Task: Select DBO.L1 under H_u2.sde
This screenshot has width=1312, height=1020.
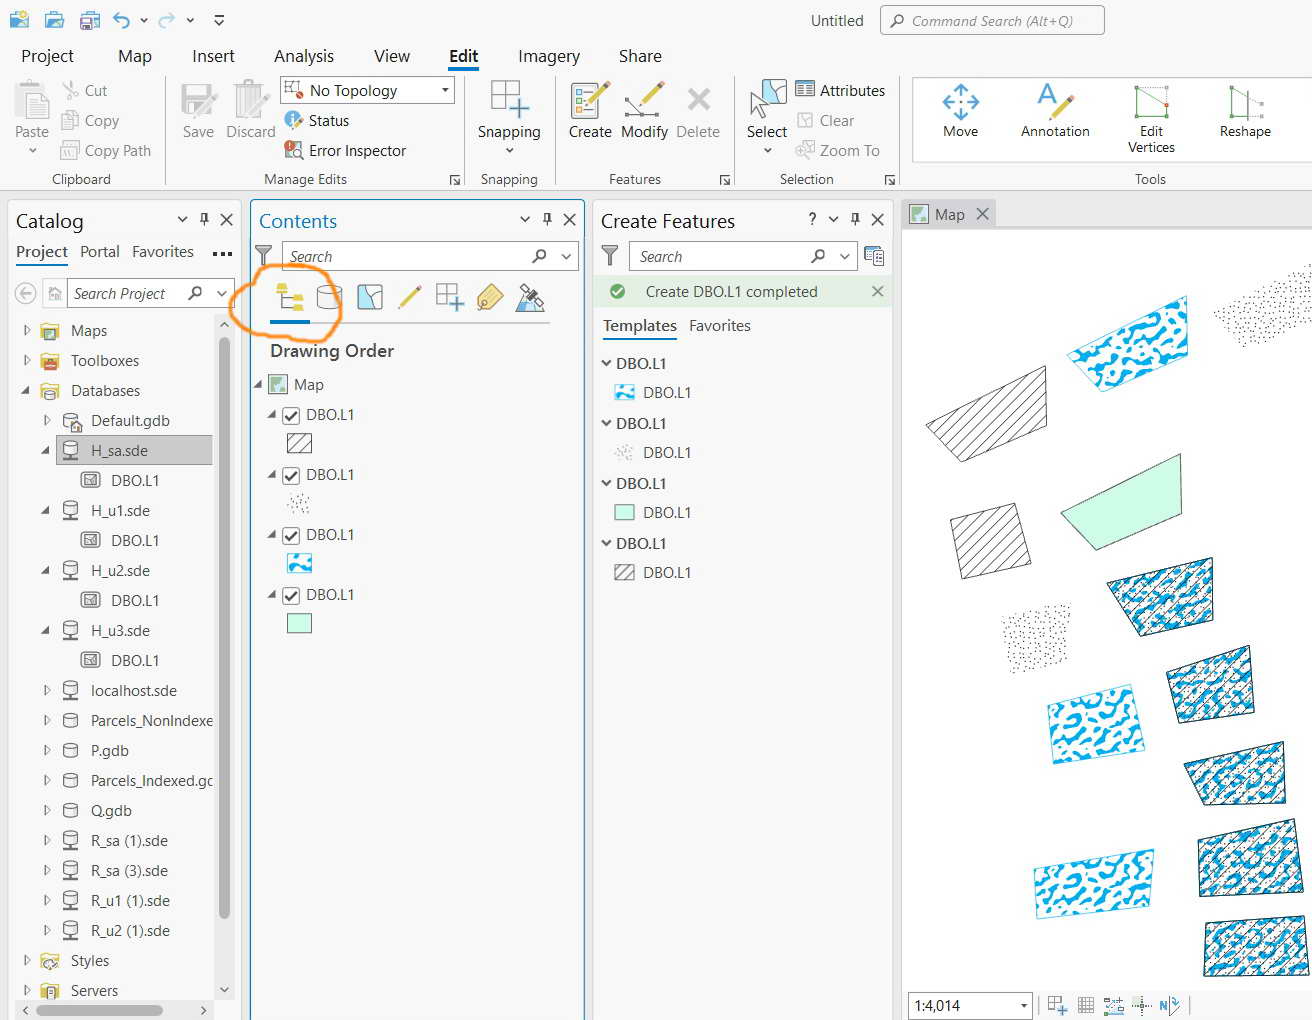Action: (135, 600)
